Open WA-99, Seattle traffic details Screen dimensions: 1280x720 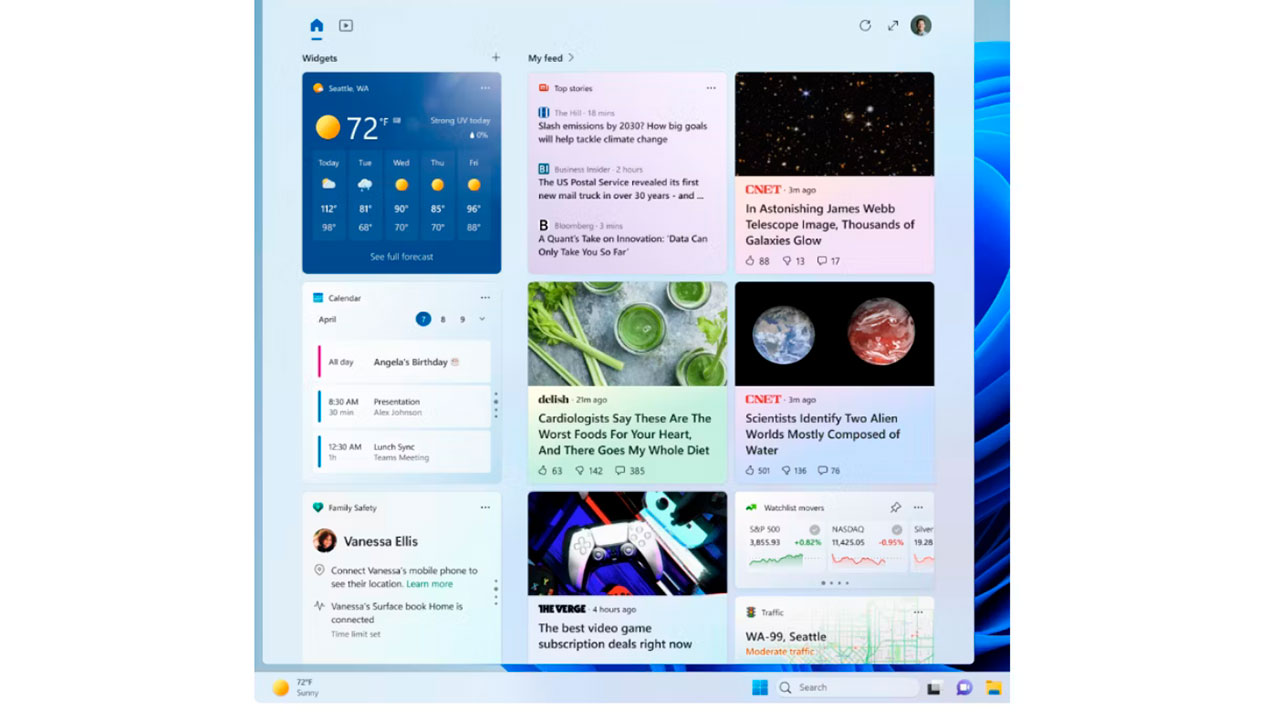pos(786,637)
